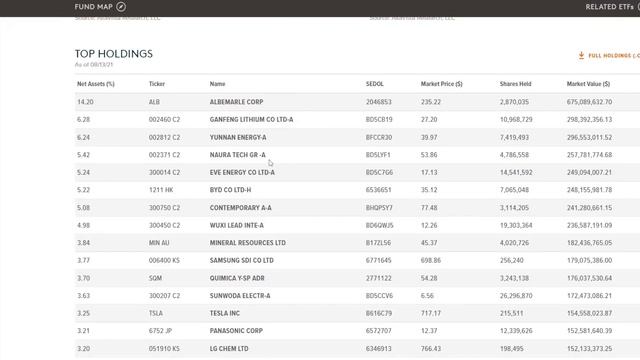This screenshot has height=360, width=640.
Task: Click the 675,089,632.70 market value
Action: tap(589, 102)
